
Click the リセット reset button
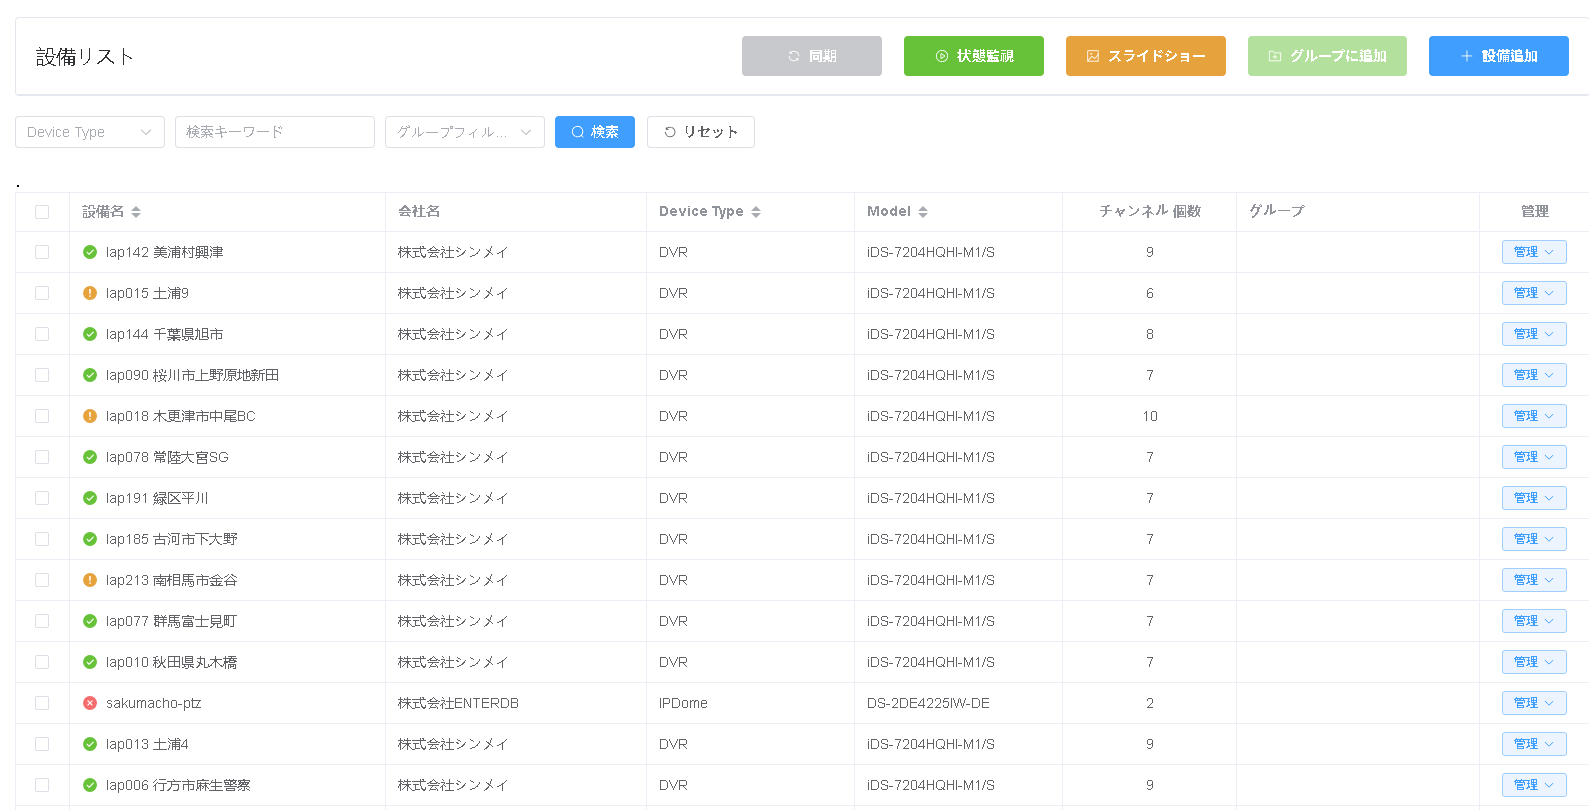click(701, 132)
